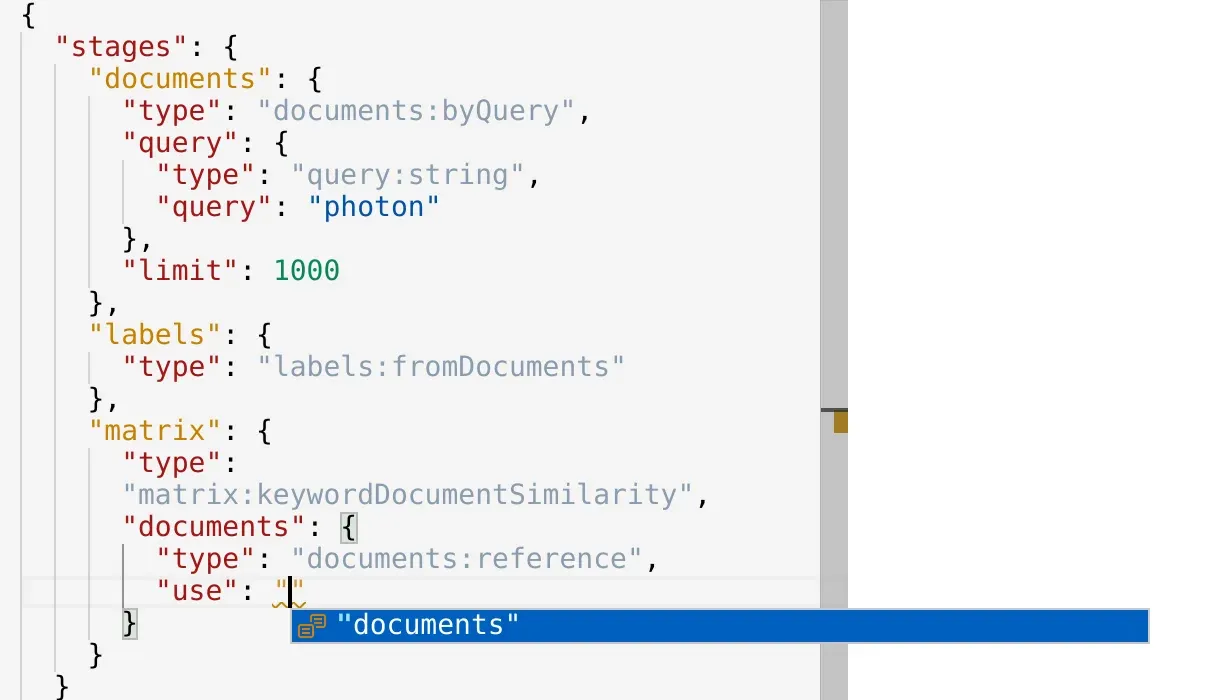Click the "photon" query value
Image resolution: width=1208 pixels, height=700 pixels.
(374, 206)
